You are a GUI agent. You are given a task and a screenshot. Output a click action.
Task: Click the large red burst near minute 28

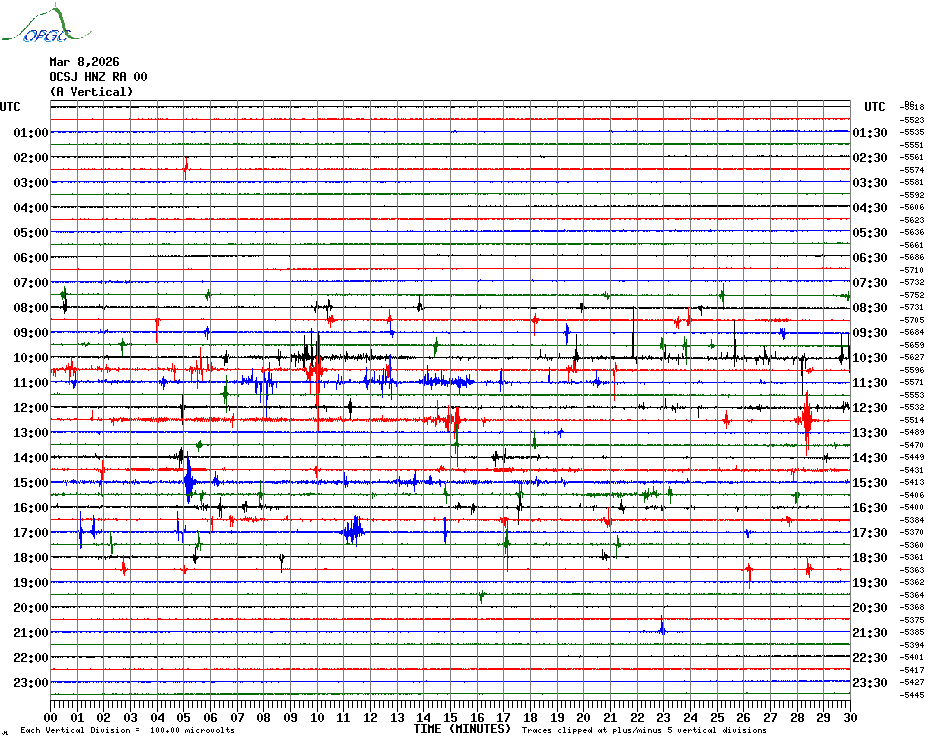(807, 419)
